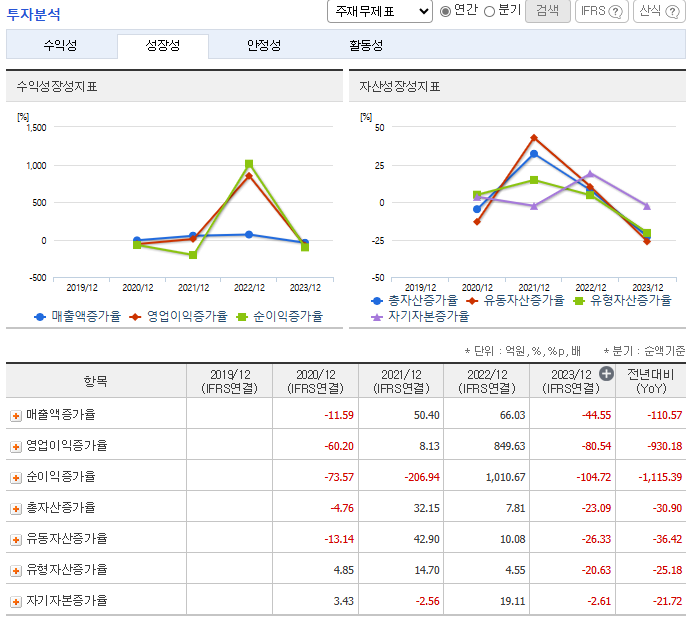Click the value 1,010.67 in the table
686x619 pixels.
(x=505, y=478)
